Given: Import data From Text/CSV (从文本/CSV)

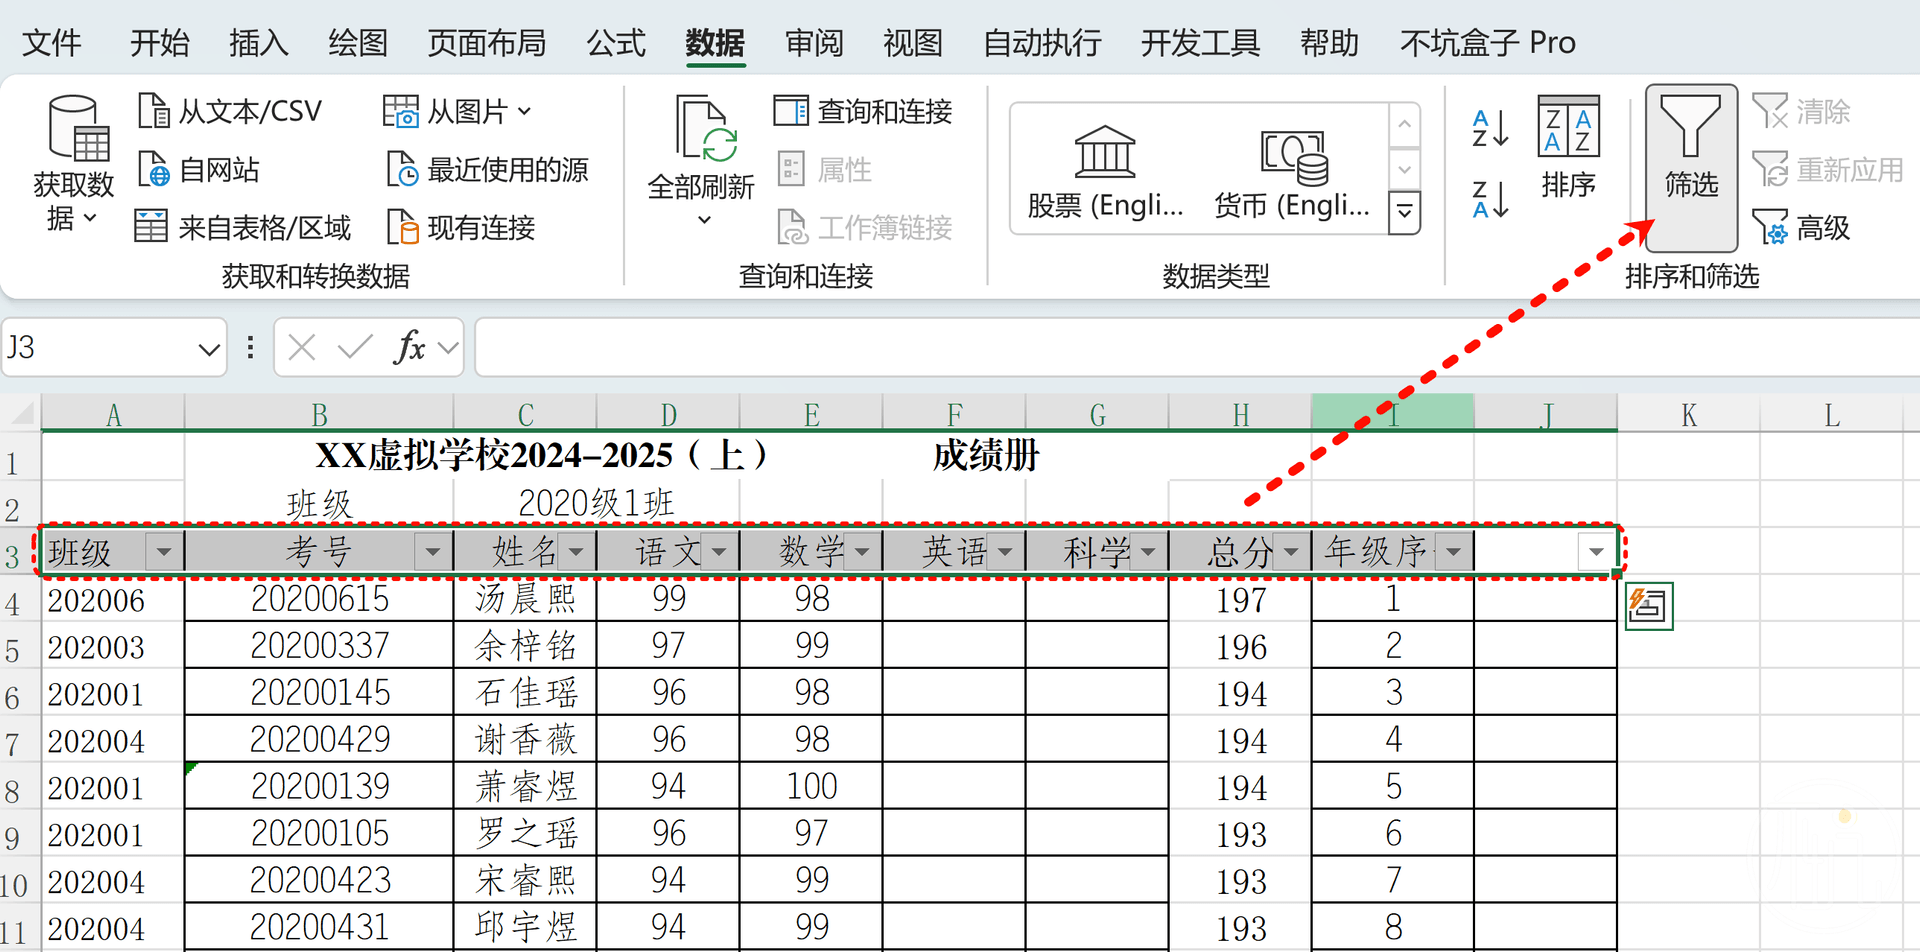Looking at the screenshot, I should tap(230, 111).
